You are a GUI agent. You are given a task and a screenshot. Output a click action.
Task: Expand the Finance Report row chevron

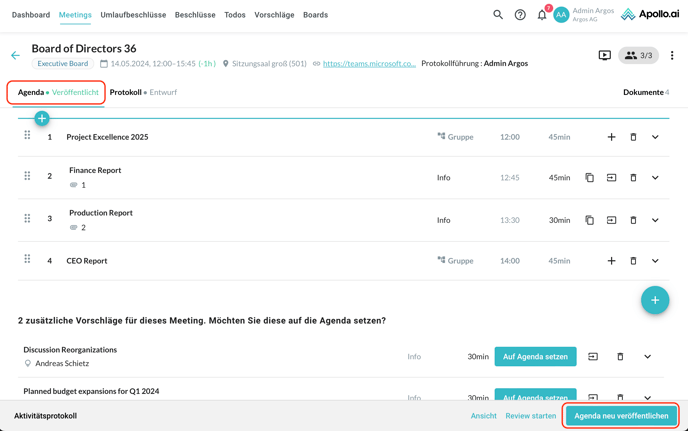pos(655,178)
